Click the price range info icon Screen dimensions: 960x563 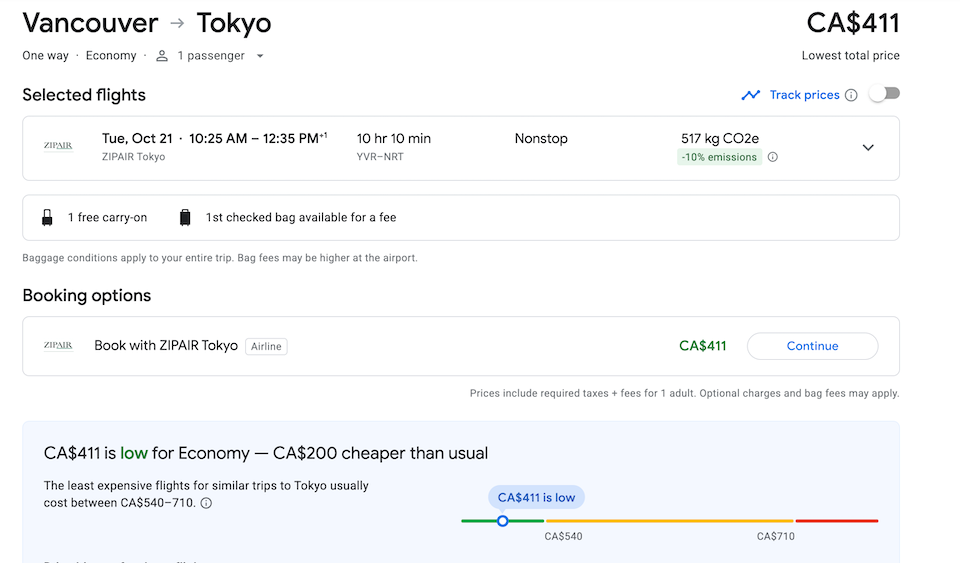206,503
